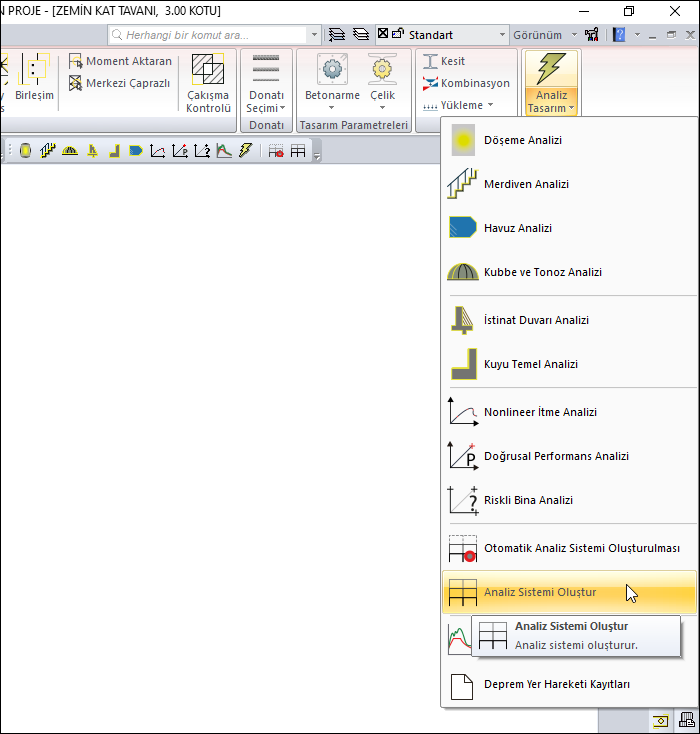This screenshot has height=734, width=700.
Task: Click the Kombinasyon button
Action: [x=466, y=83]
